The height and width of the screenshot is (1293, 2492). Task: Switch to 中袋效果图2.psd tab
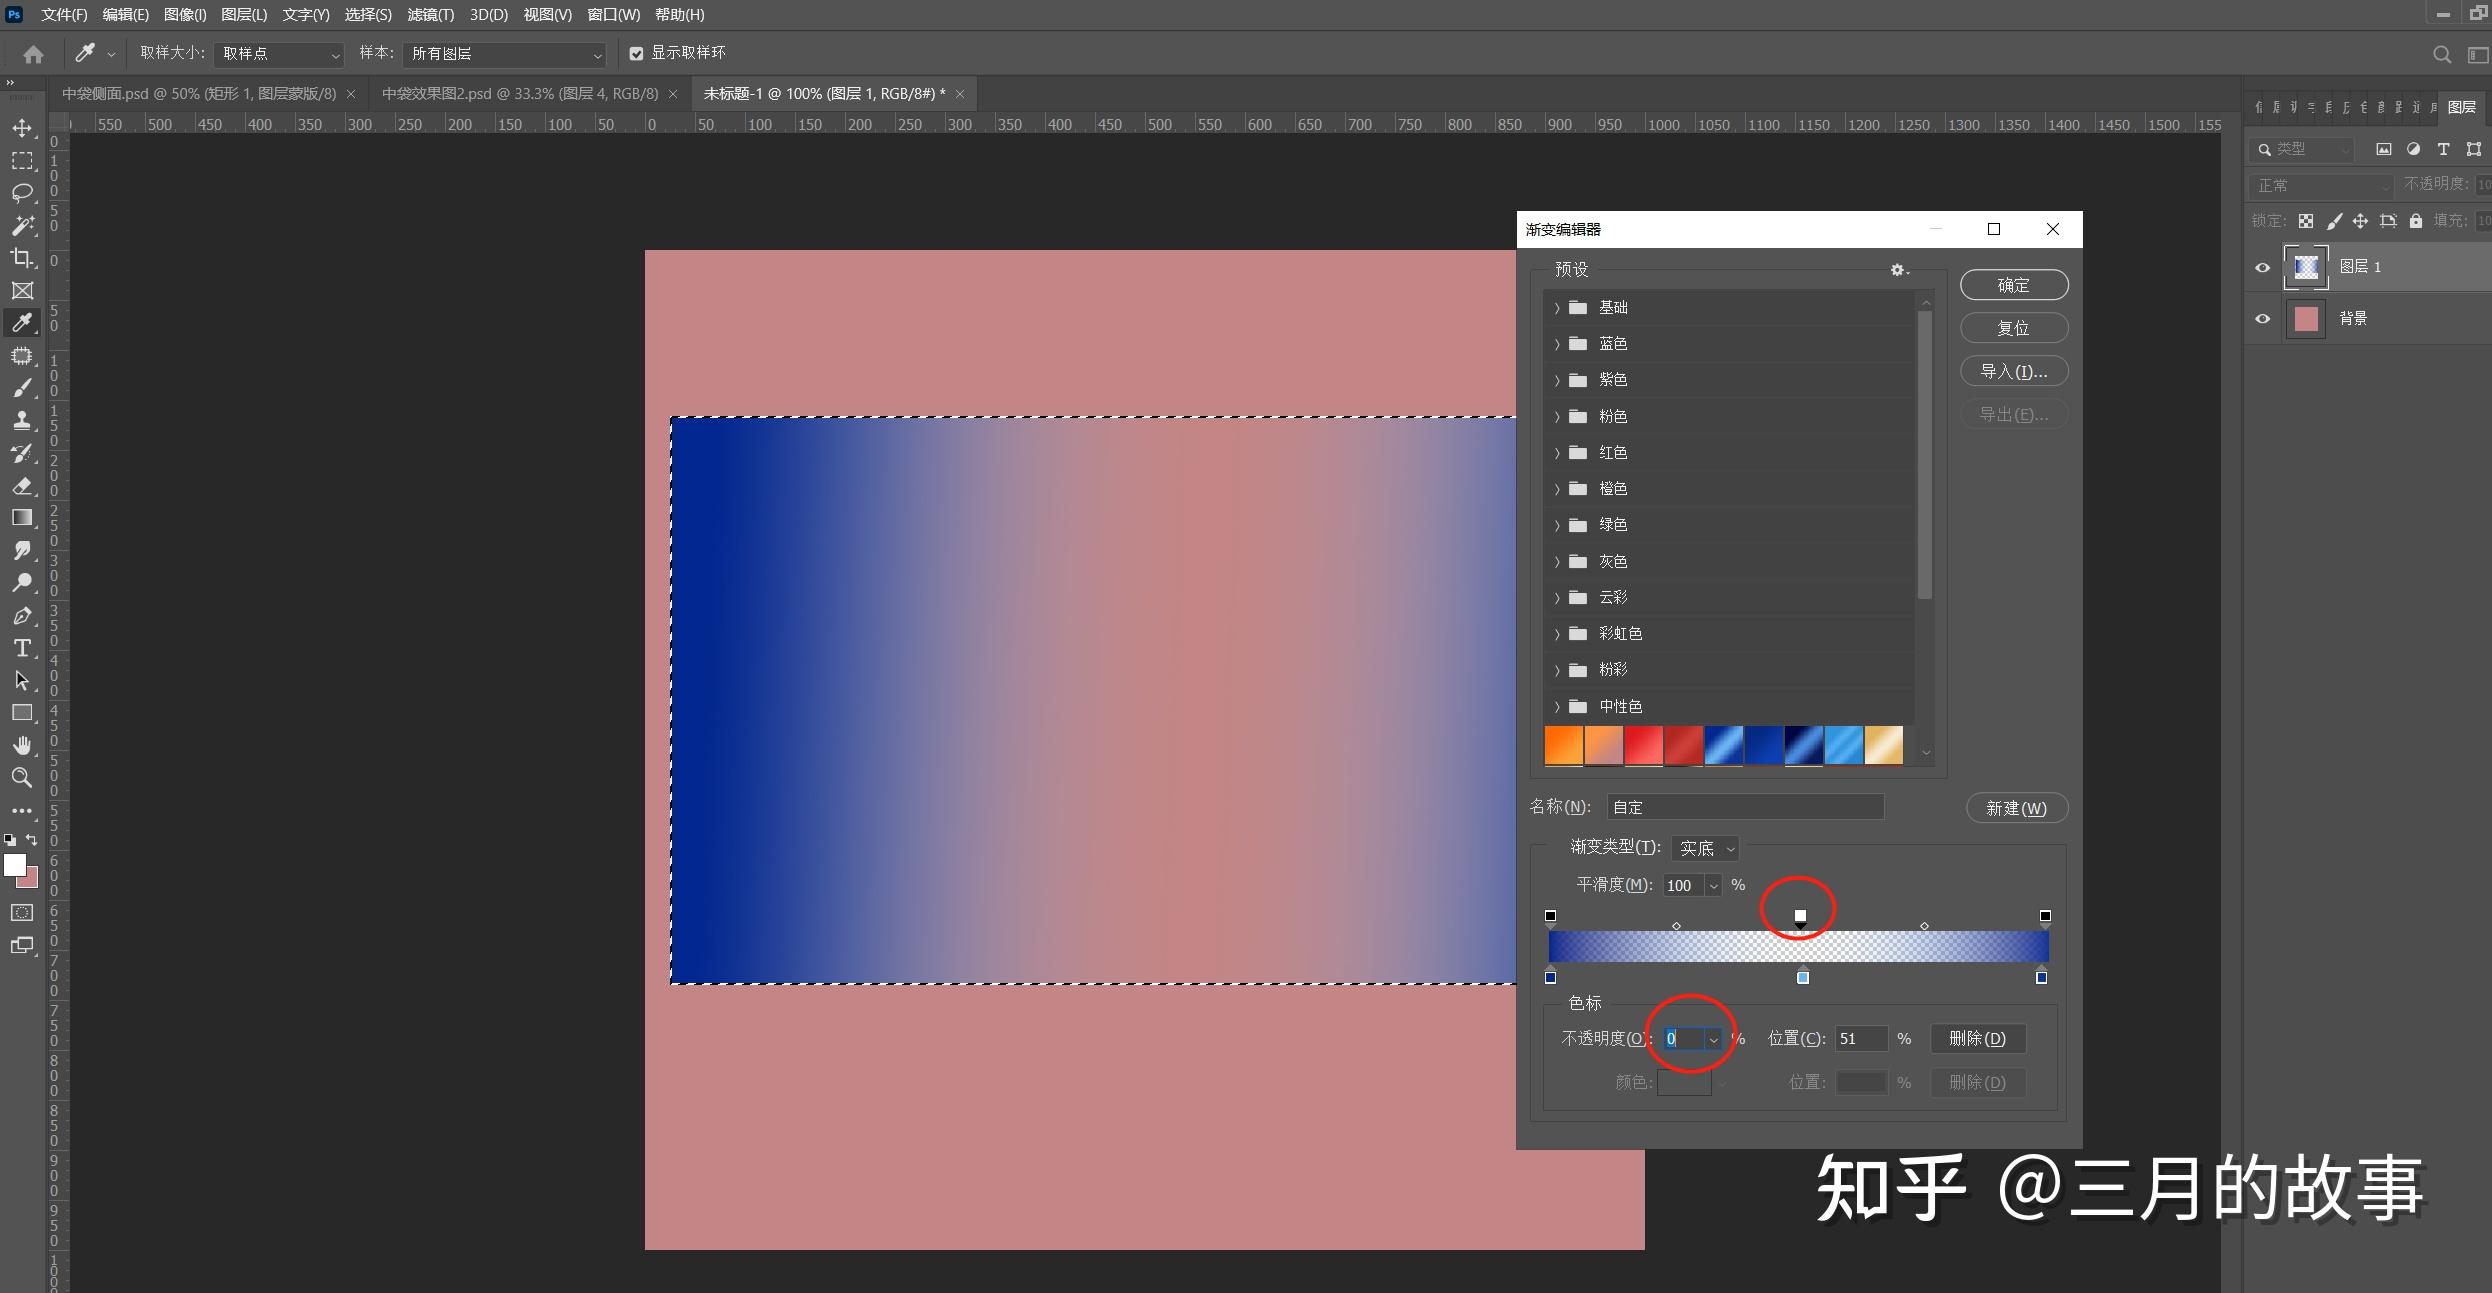(x=519, y=94)
